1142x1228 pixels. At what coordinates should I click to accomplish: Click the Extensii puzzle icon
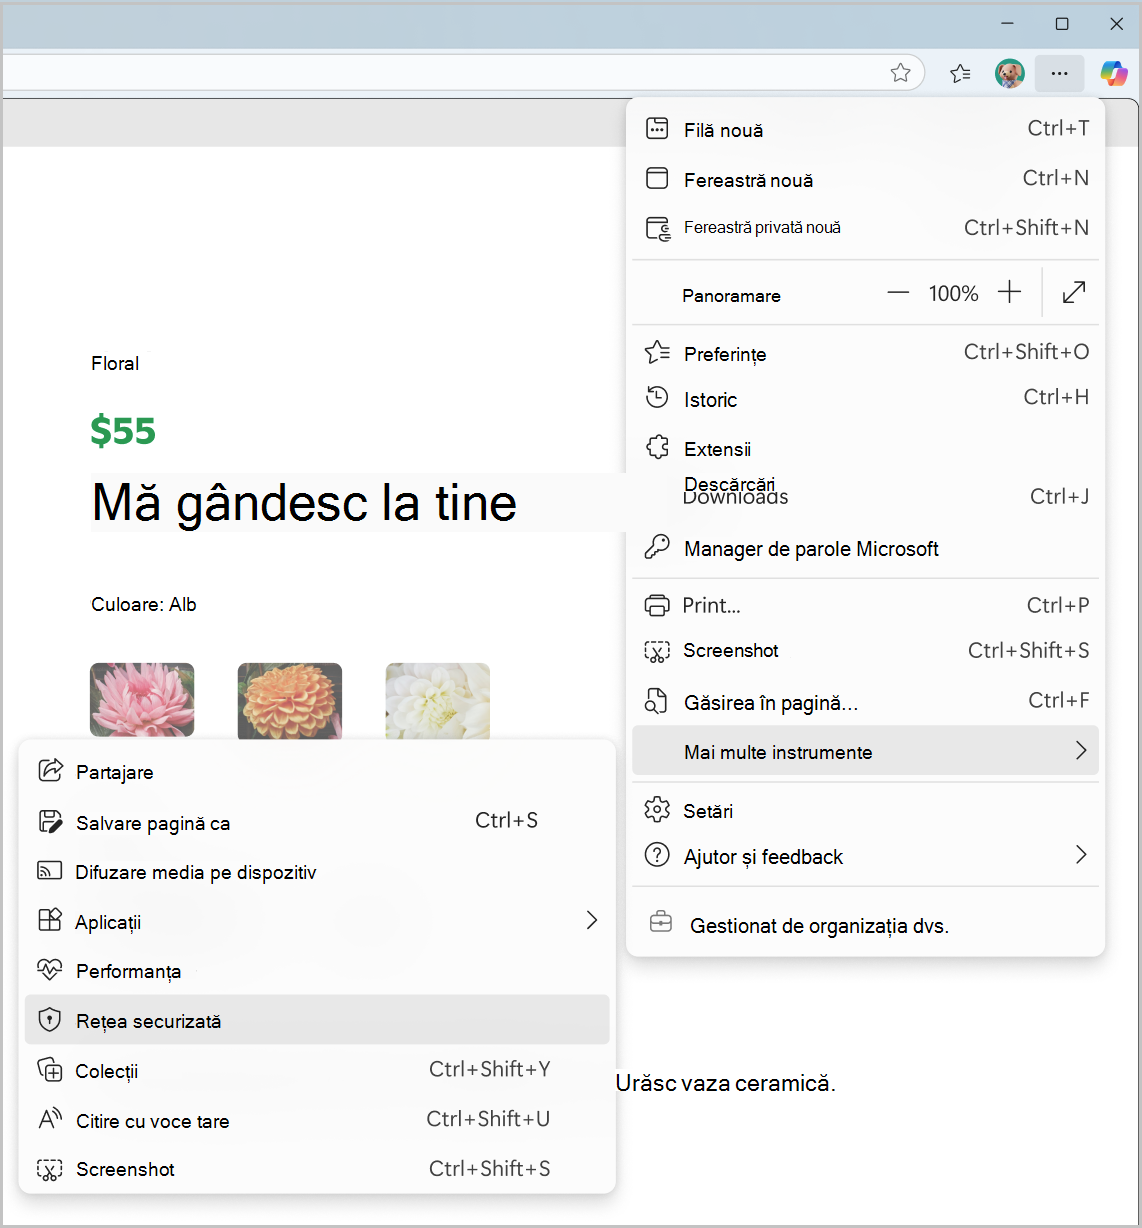point(657,447)
